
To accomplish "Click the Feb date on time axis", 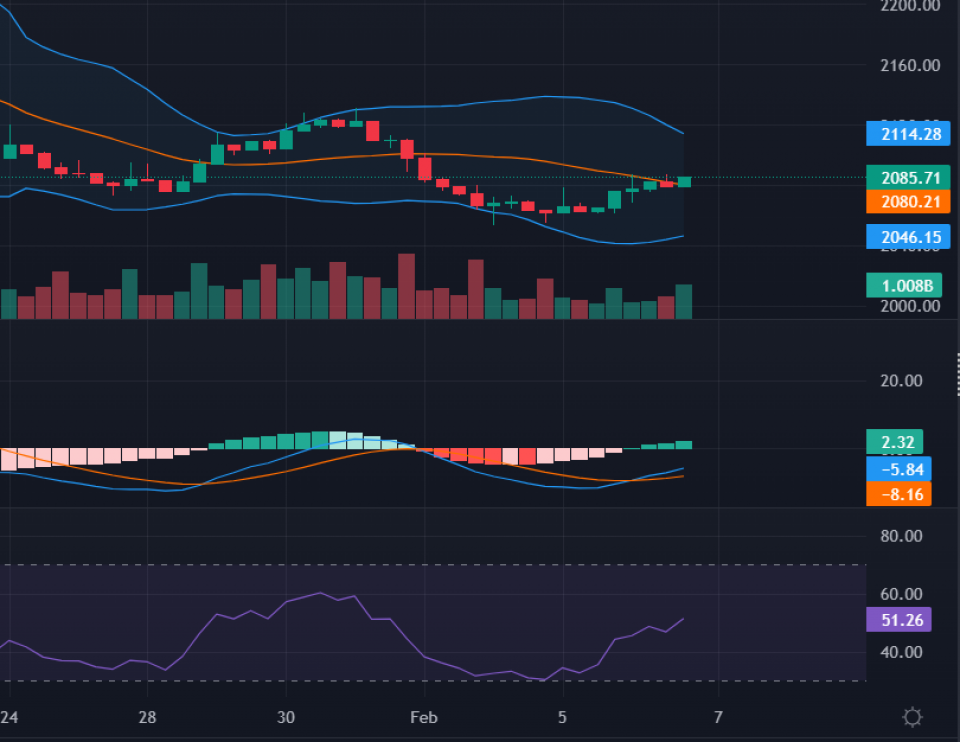I will point(424,717).
